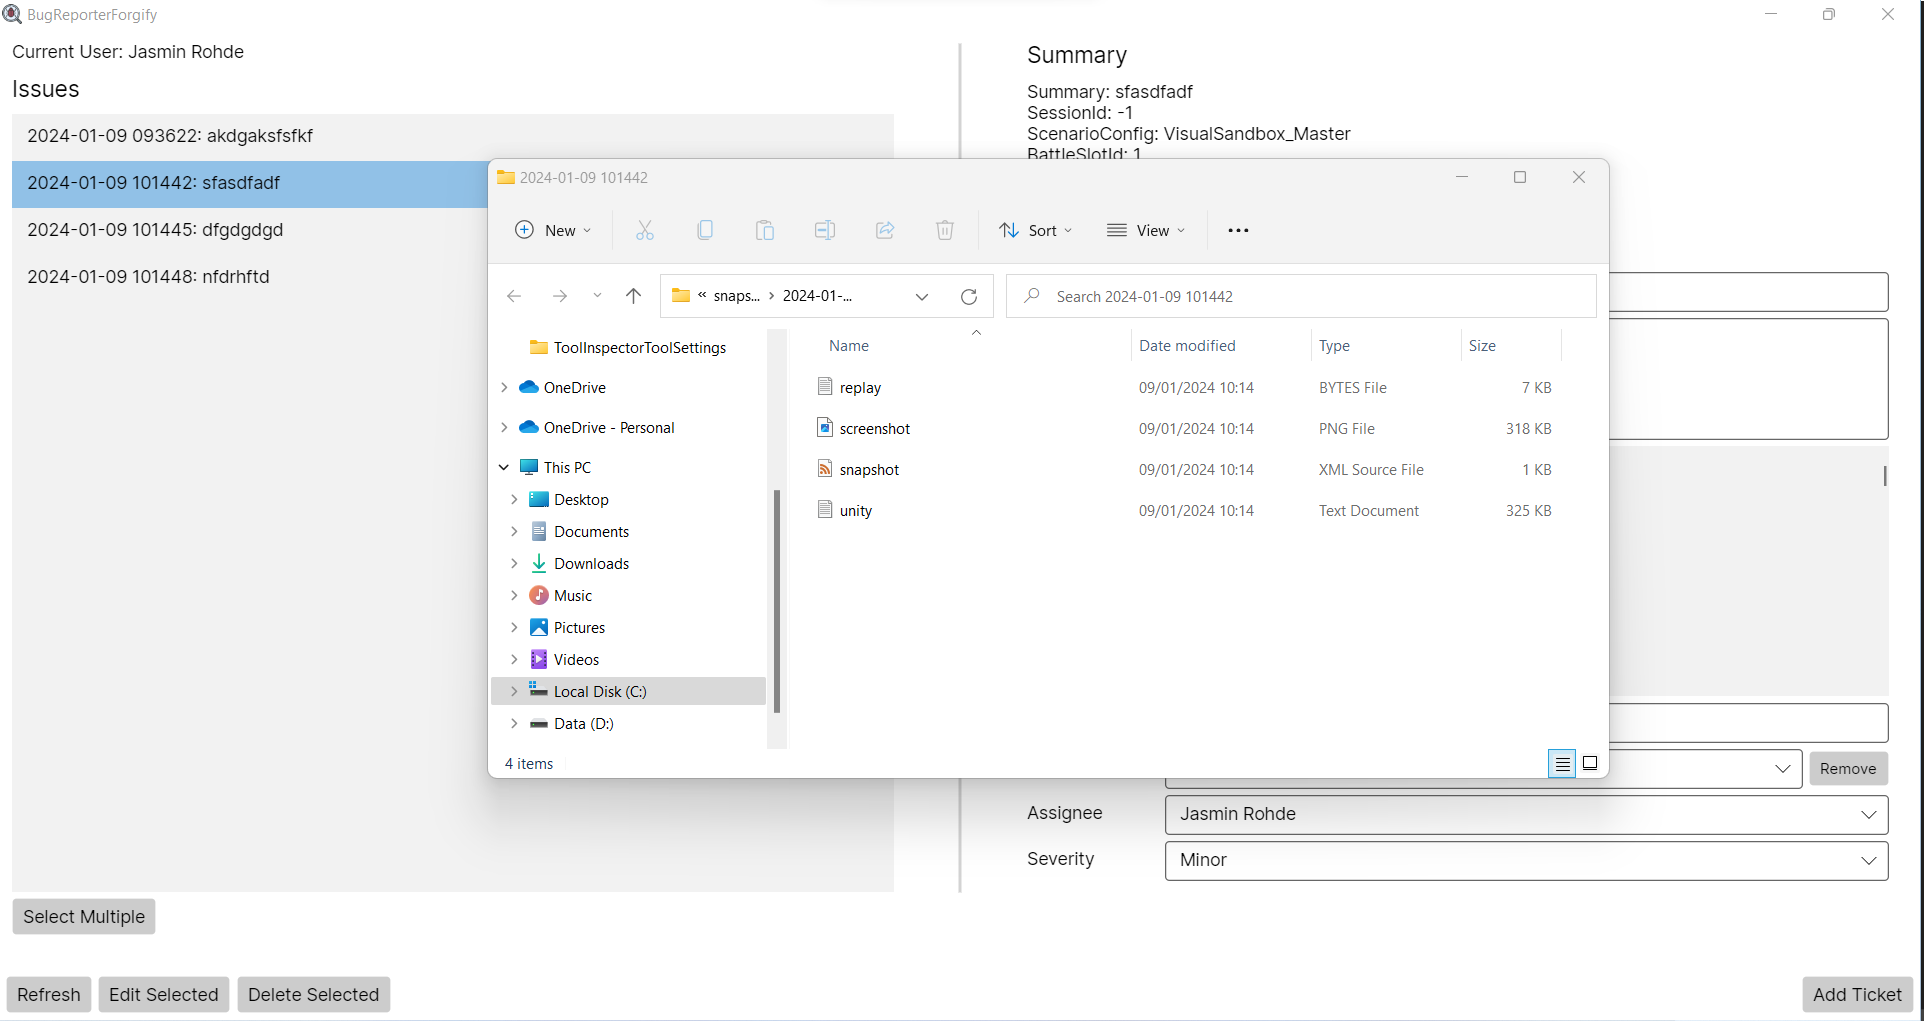This screenshot has height=1021, width=1924.
Task: Open the Sort menu in Explorer
Action: 1035,230
